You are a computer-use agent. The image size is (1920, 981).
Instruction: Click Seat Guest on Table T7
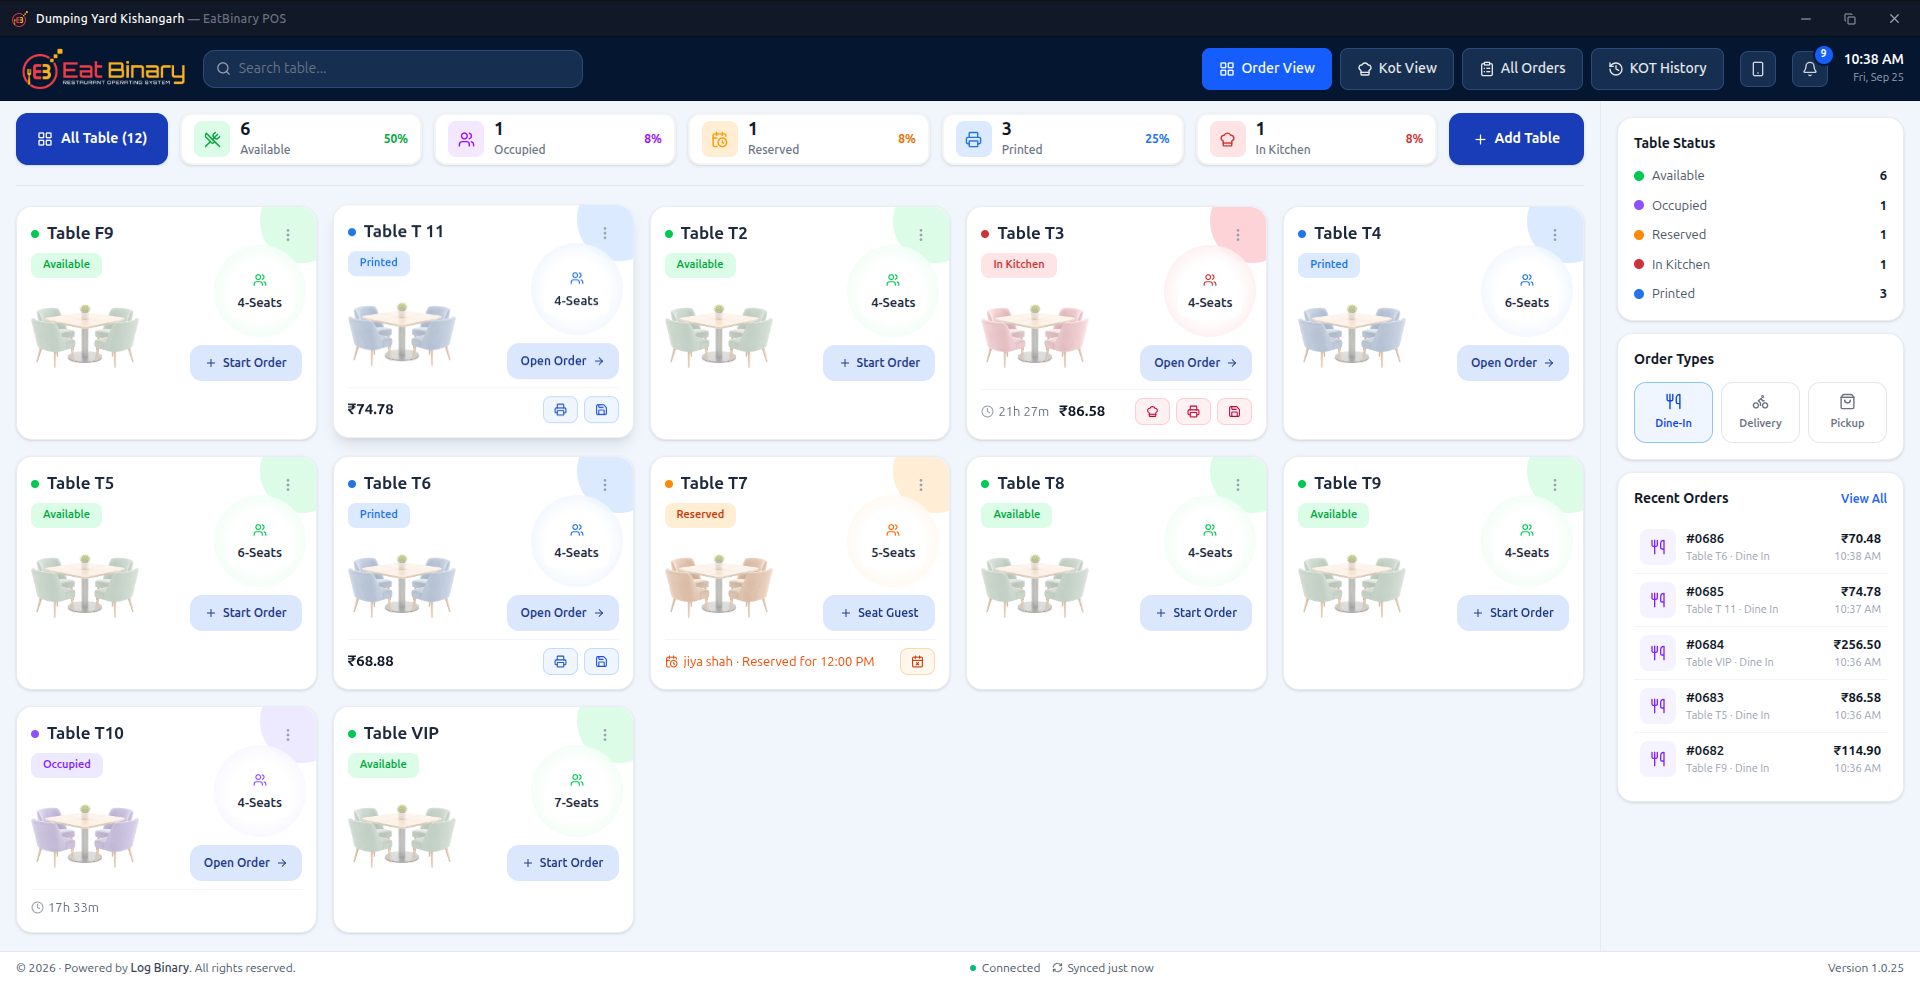click(x=879, y=613)
